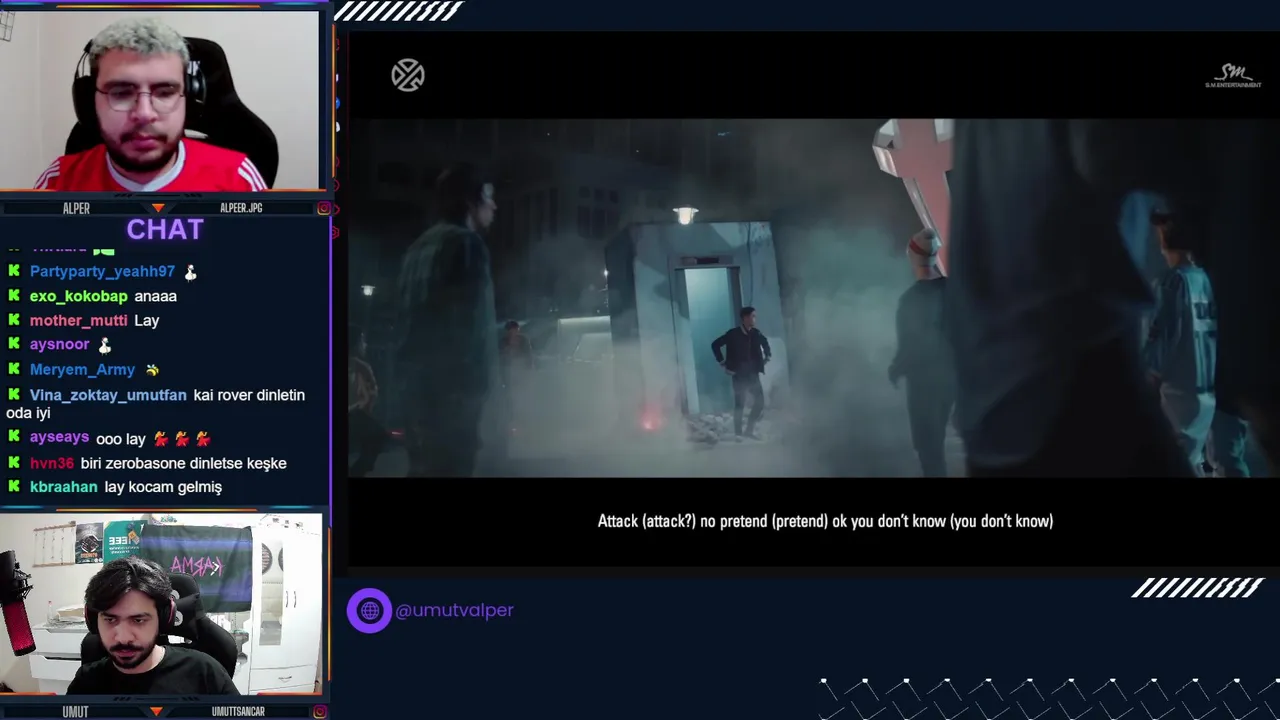Viewport: 1280px width, 720px height.
Task: Click the ALPEER.JPG handle label
Action: pyautogui.click(x=241, y=208)
